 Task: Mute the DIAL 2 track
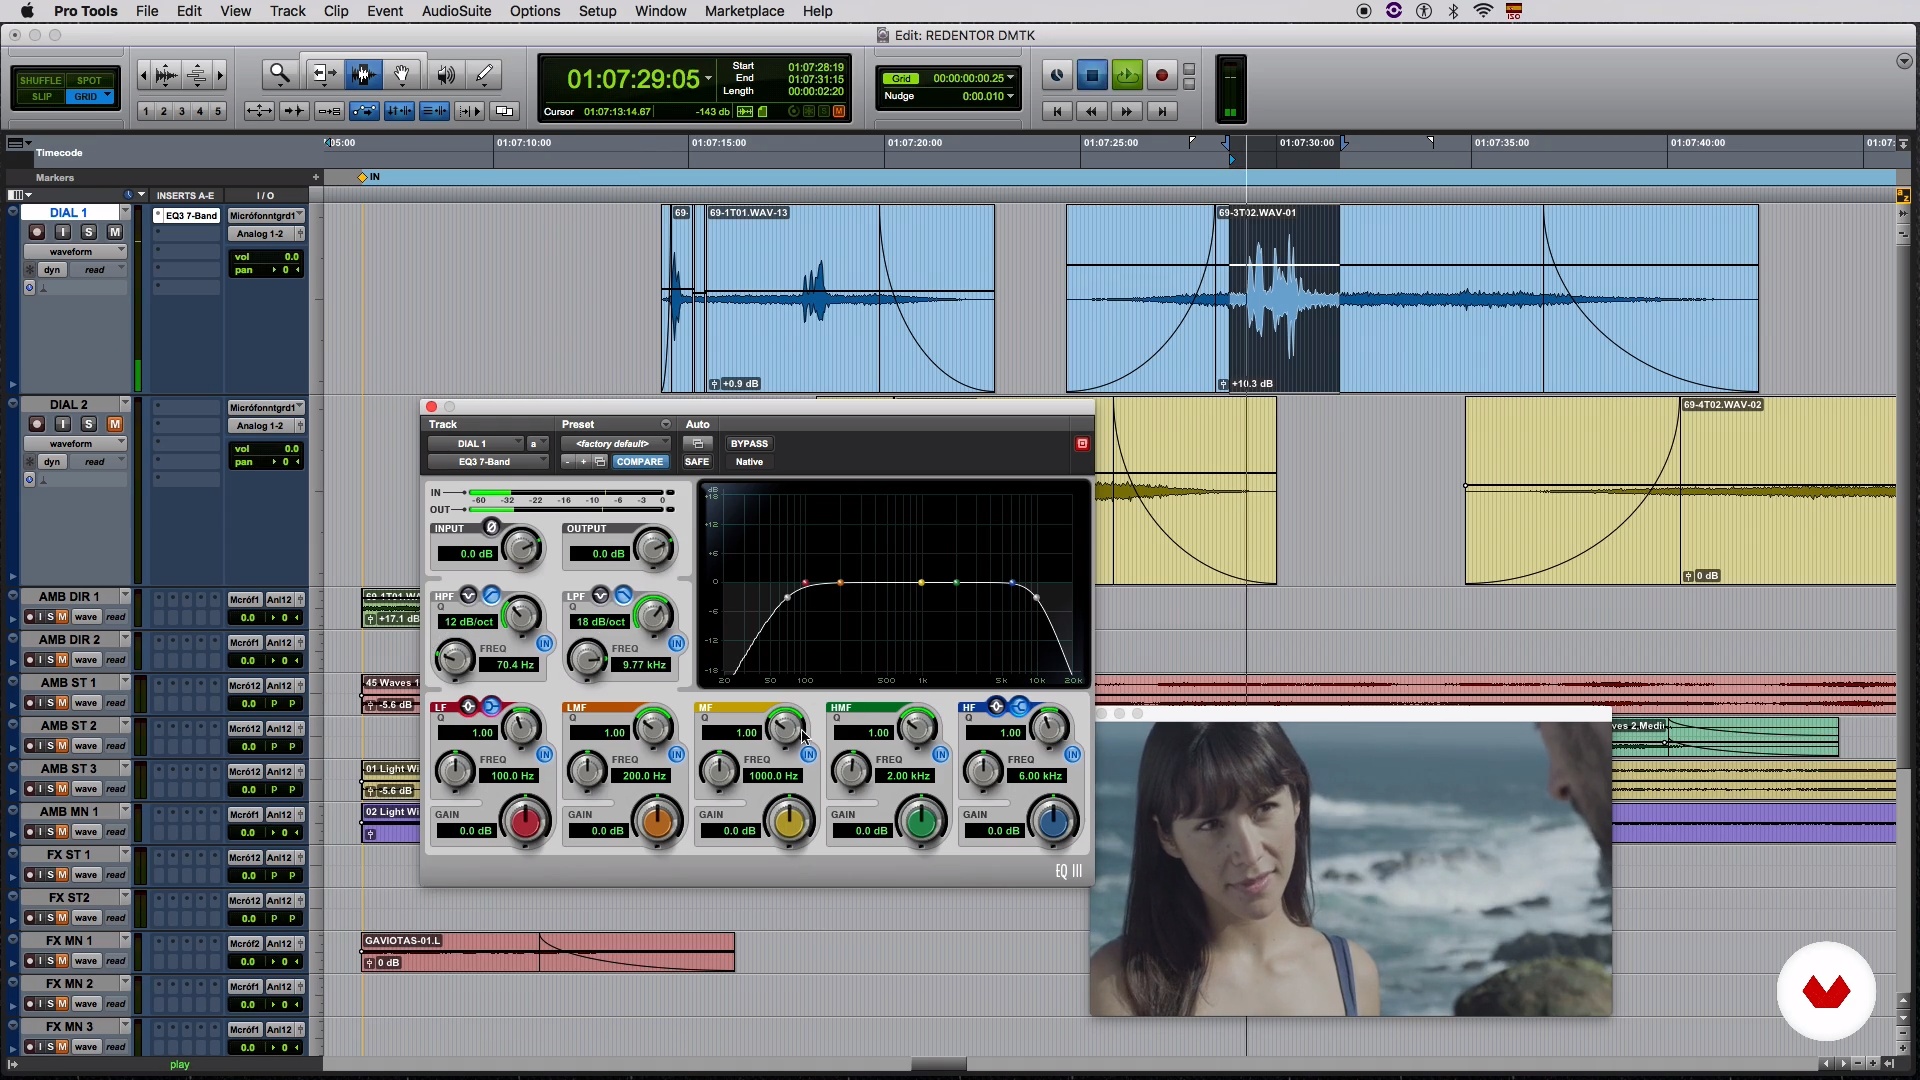click(114, 424)
